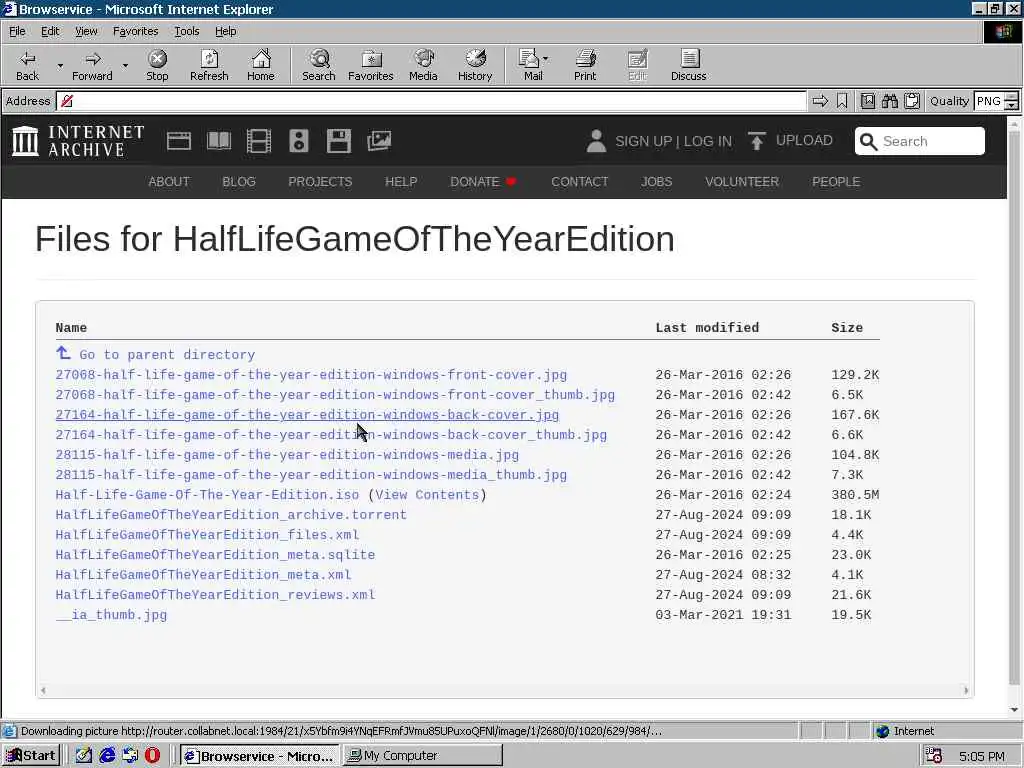Click the binoculars find icon in address bar row
The height and width of the screenshot is (768, 1024).
pos(889,101)
